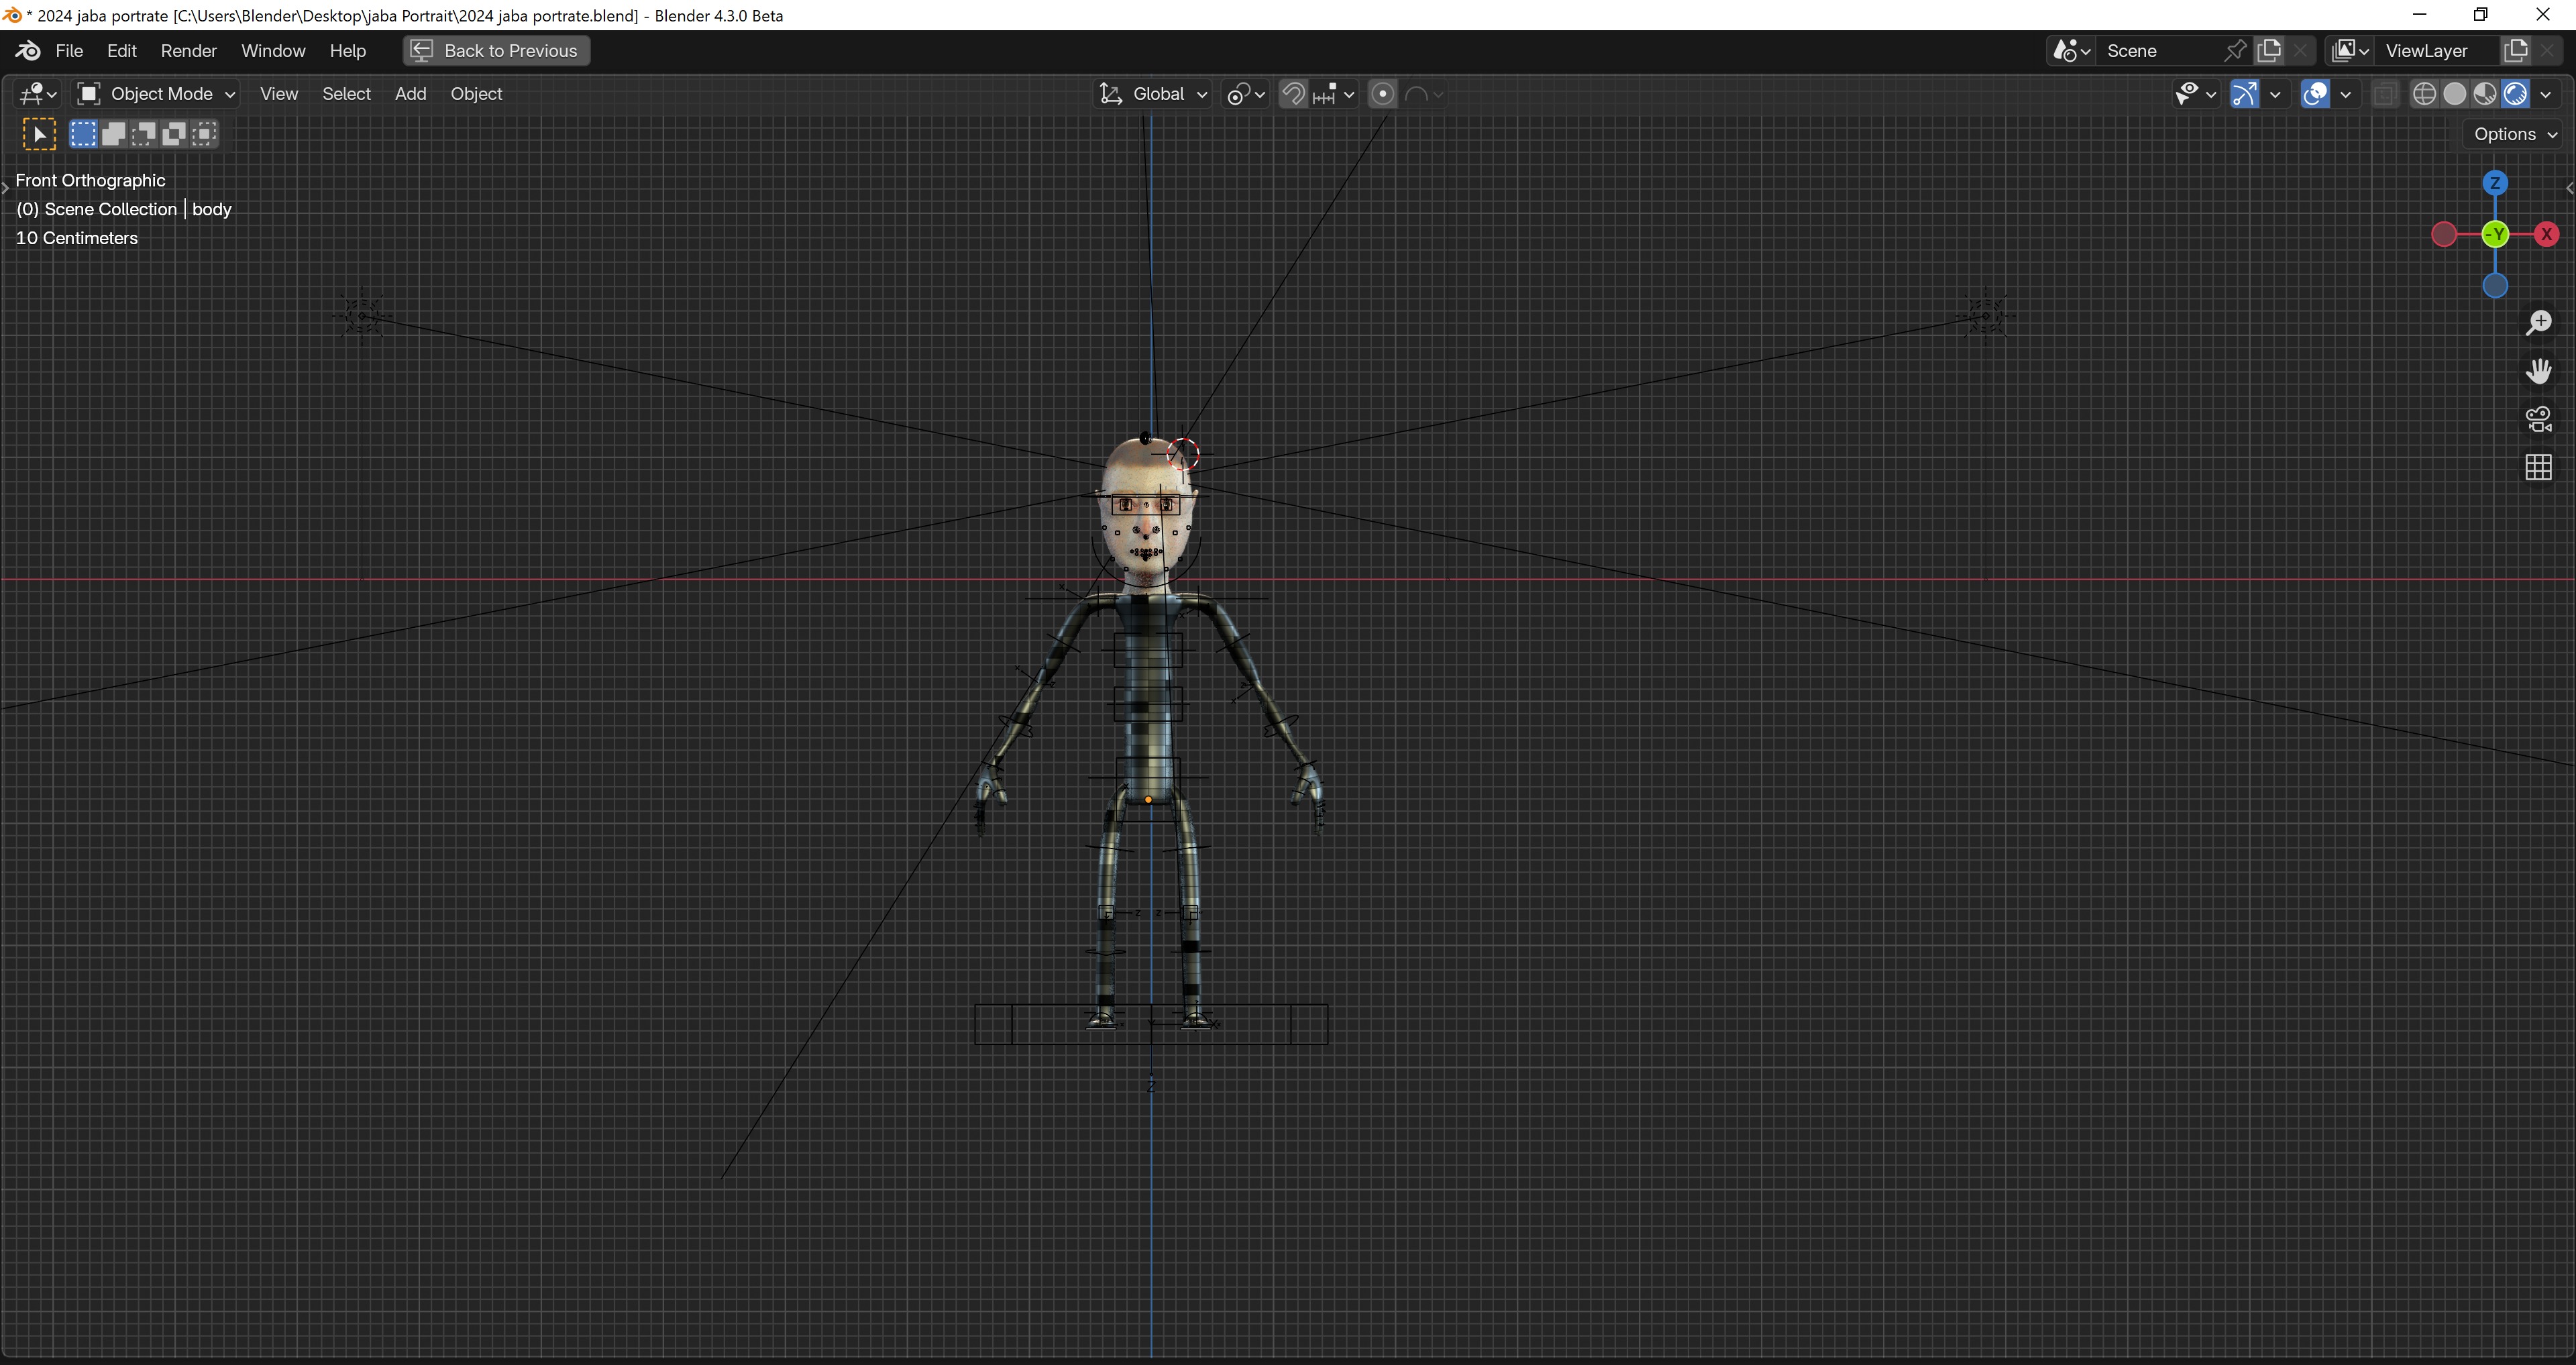Viewport: 2576px width, 1365px height.
Task: Click the negative Z axis gizmo circle
Action: click(2495, 286)
